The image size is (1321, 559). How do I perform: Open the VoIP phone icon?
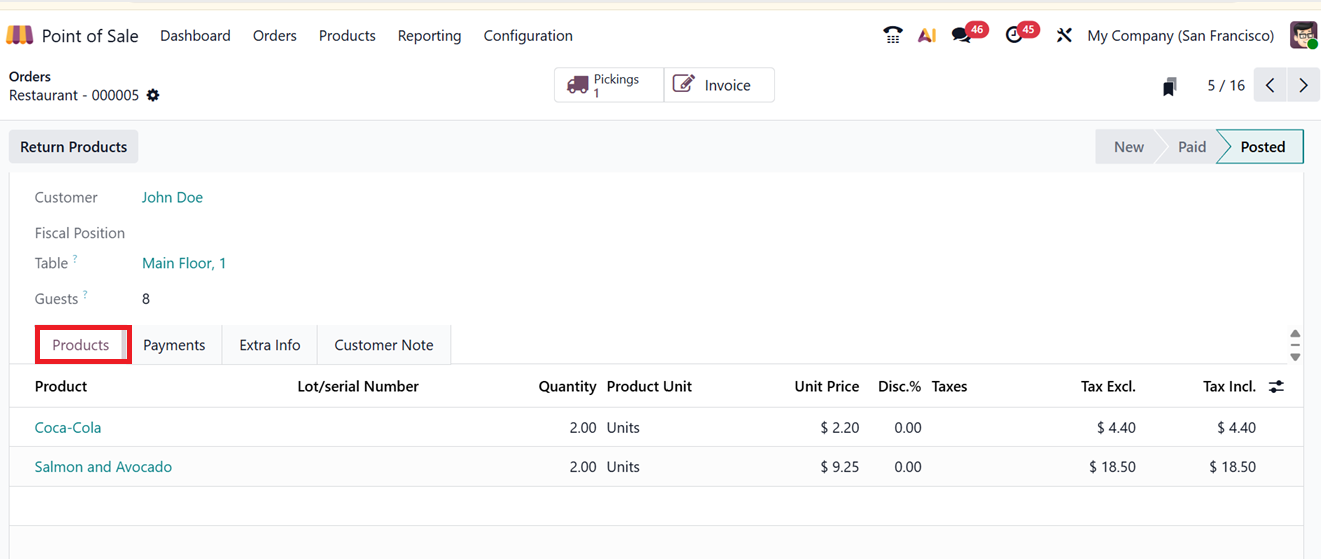click(x=893, y=35)
